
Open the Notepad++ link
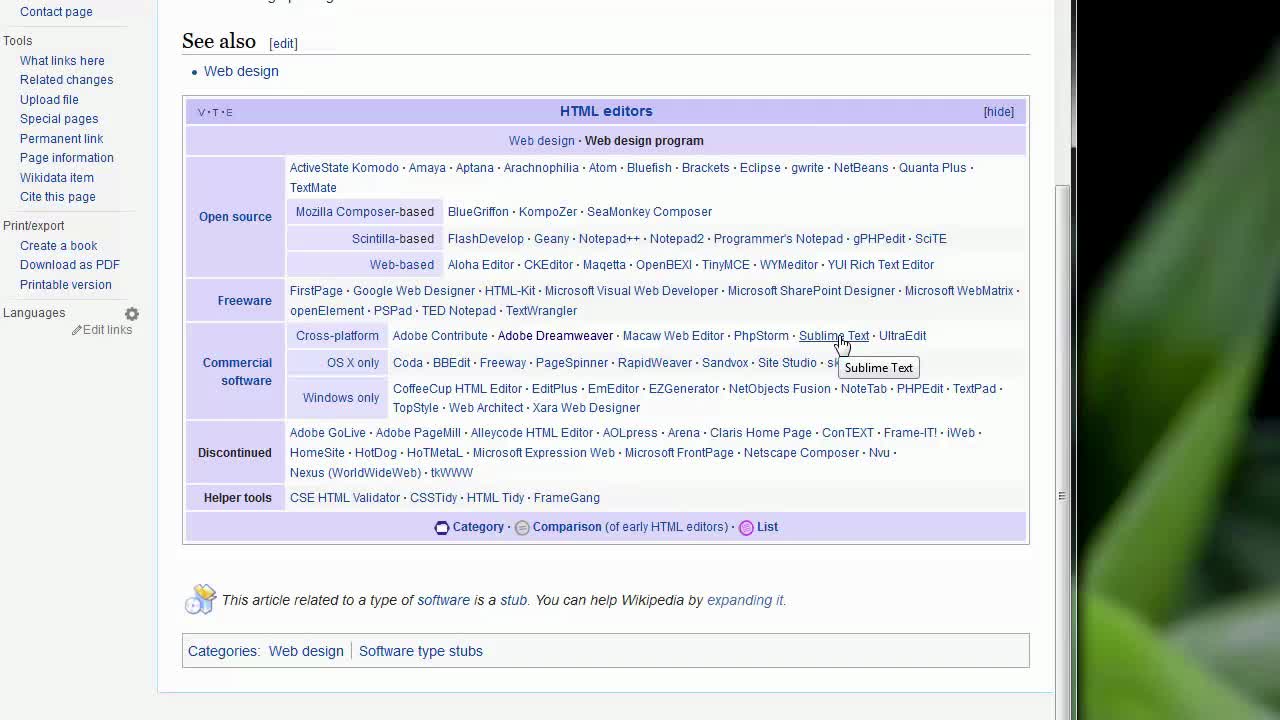(x=609, y=239)
